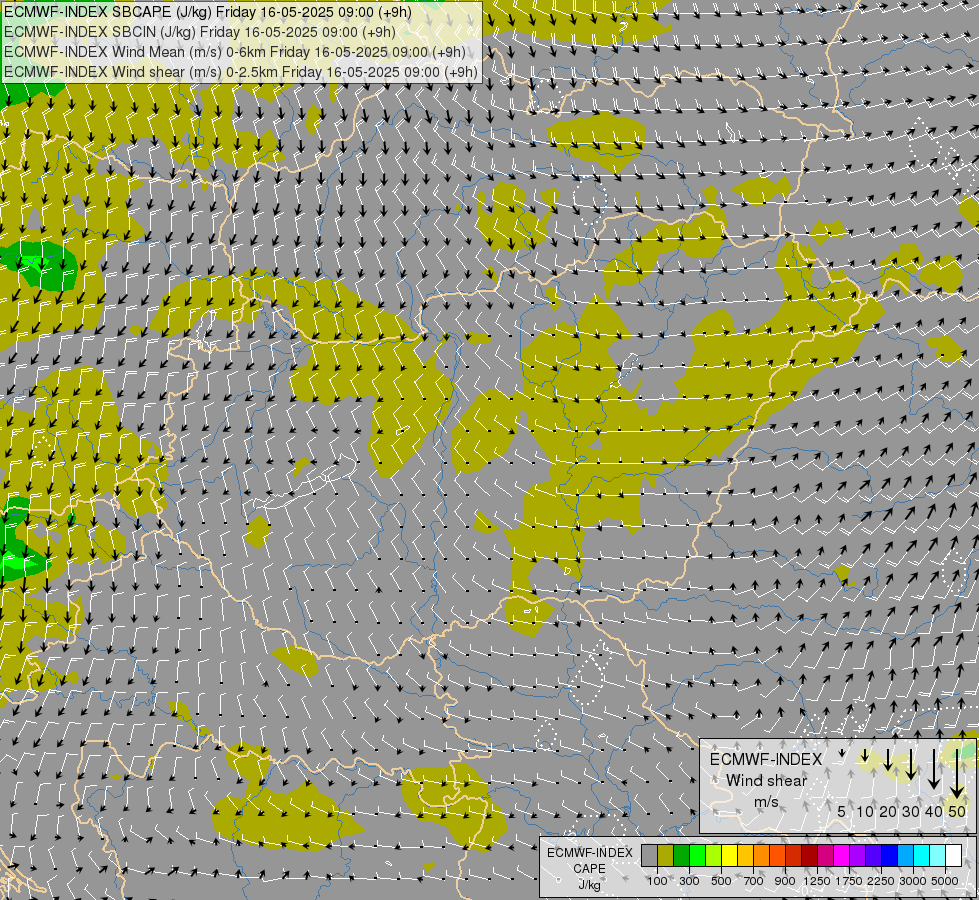Click the '5000' CAPE scale value
This screenshot has height=900, width=979.
pos(945,881)
